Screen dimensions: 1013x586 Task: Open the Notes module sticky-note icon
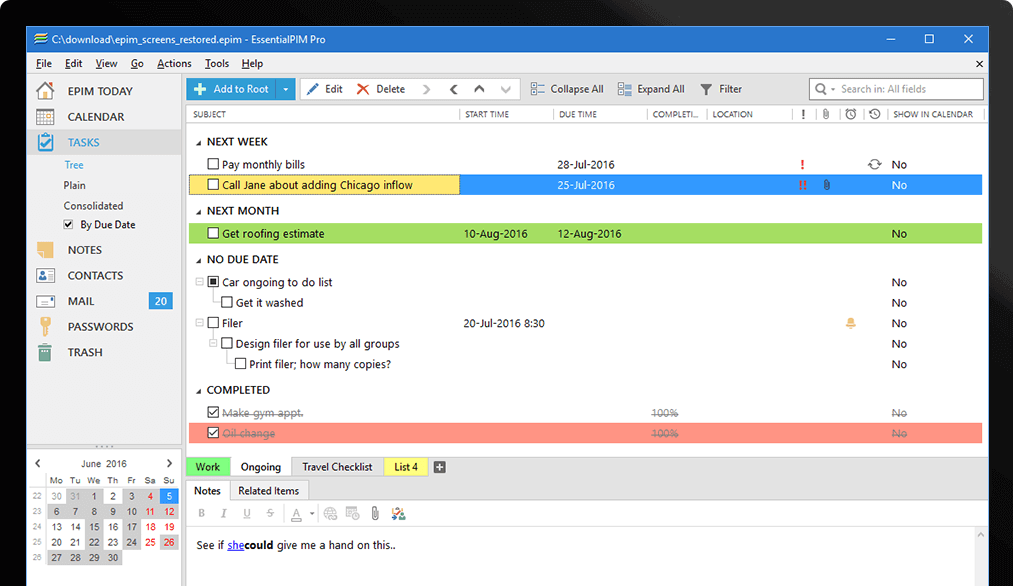[x=45, y=250]
